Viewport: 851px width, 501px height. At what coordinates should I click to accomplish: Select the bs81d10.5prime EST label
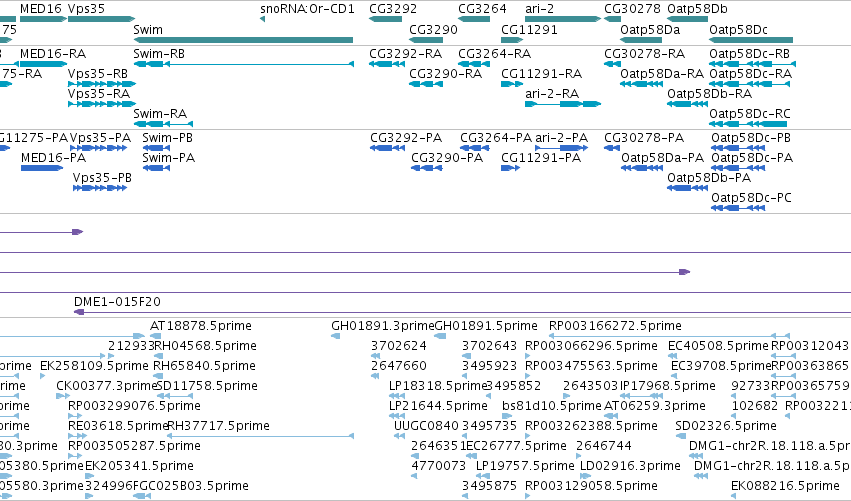click(x=551, y=406)
